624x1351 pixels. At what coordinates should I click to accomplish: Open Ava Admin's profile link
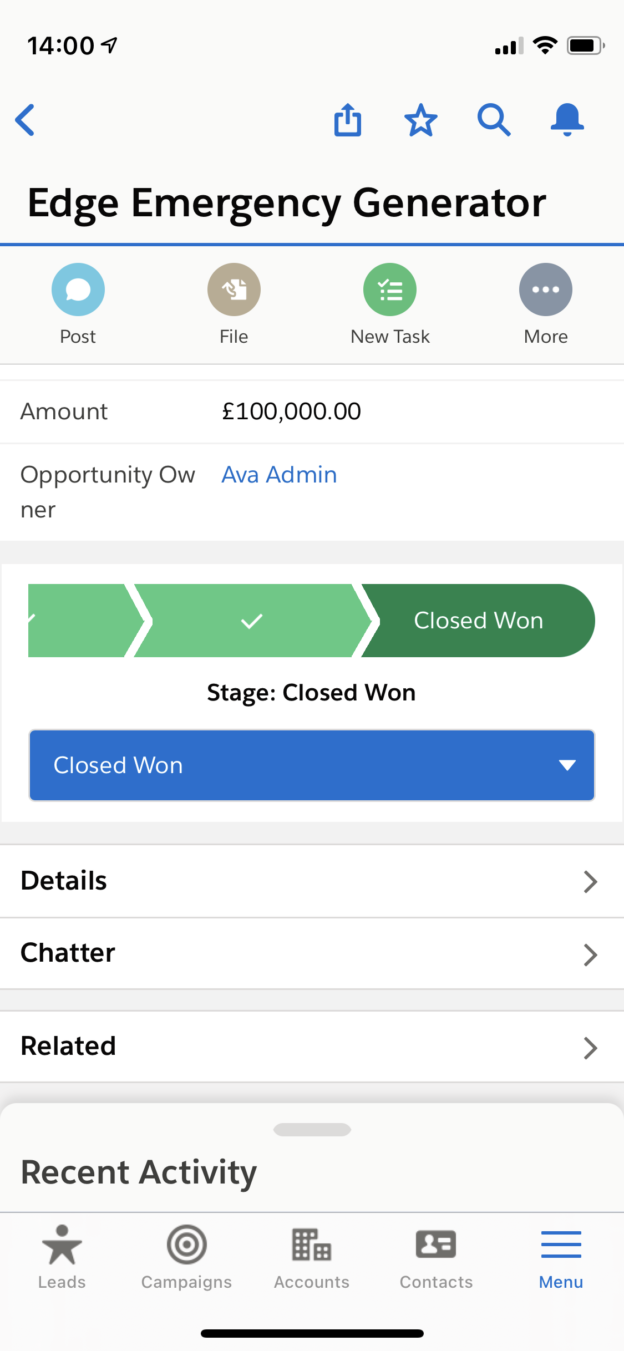279,474
